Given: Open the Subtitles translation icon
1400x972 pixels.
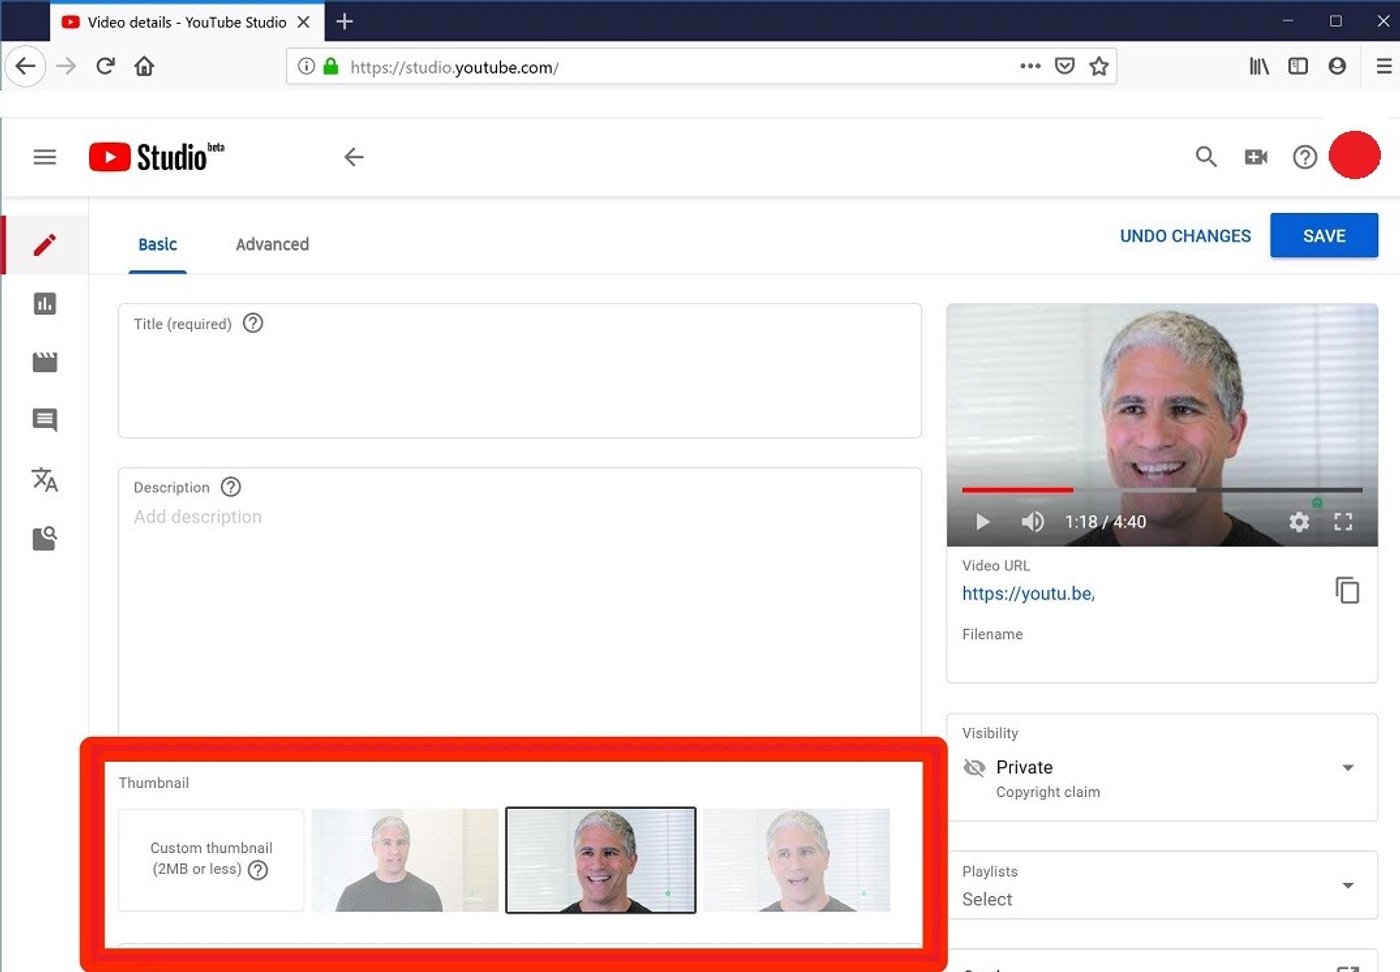Looking at the screenshot, I should 45,480.
